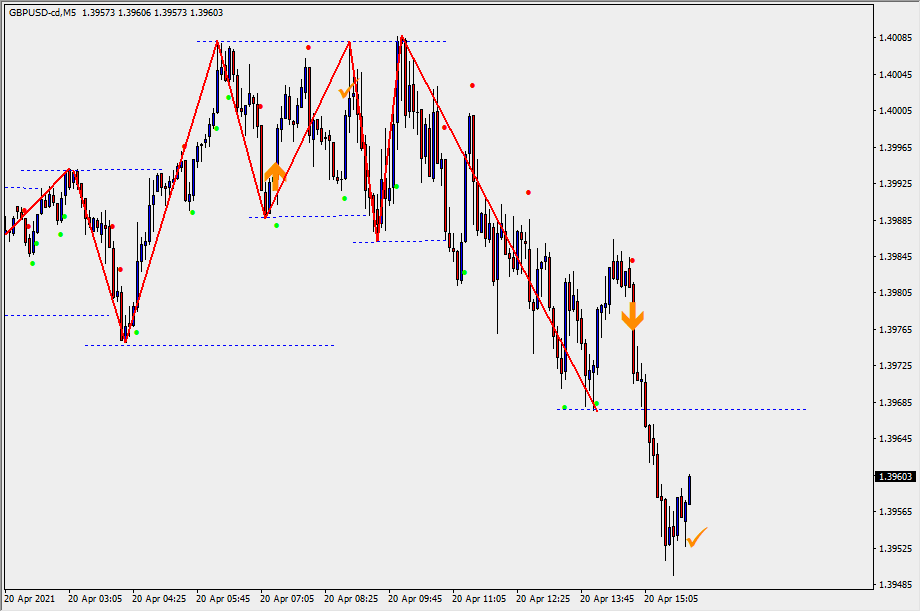Click the 20 Apr 15:05 time label
Image resolution: width=921 pixels, height=612 pixels.
[x=672, y=599]
